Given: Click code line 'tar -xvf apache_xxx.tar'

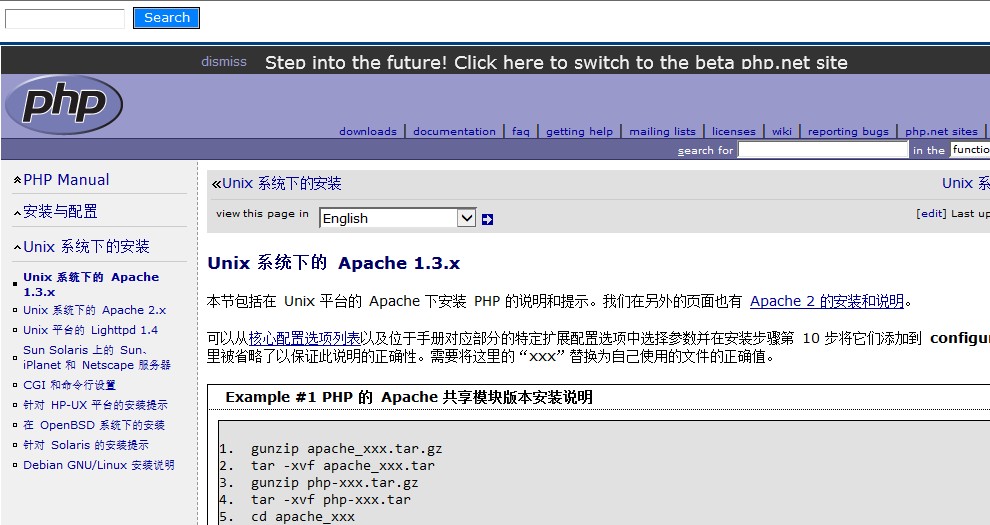Looking at the screenshot, I should coord(342,466).
